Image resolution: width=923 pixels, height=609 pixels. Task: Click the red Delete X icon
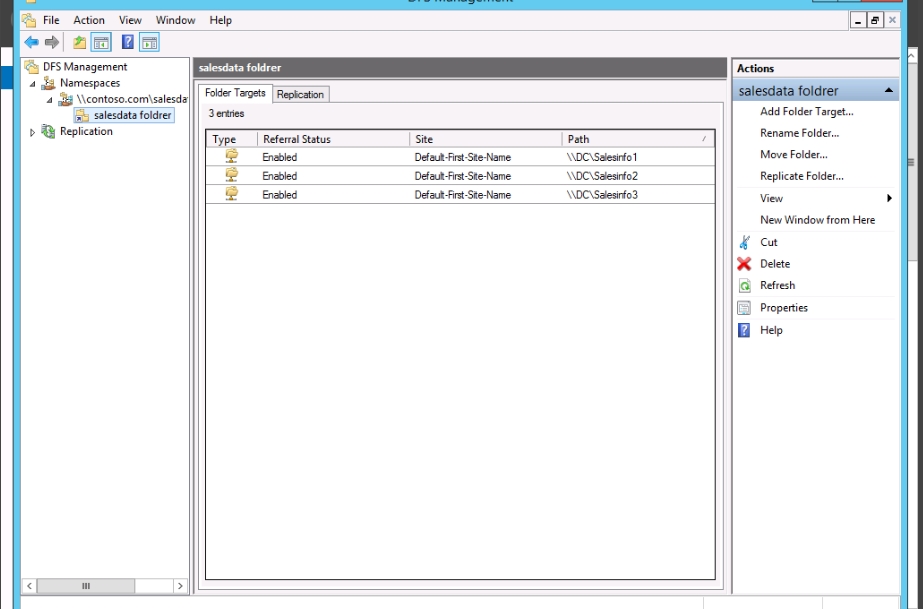point(744,264)
